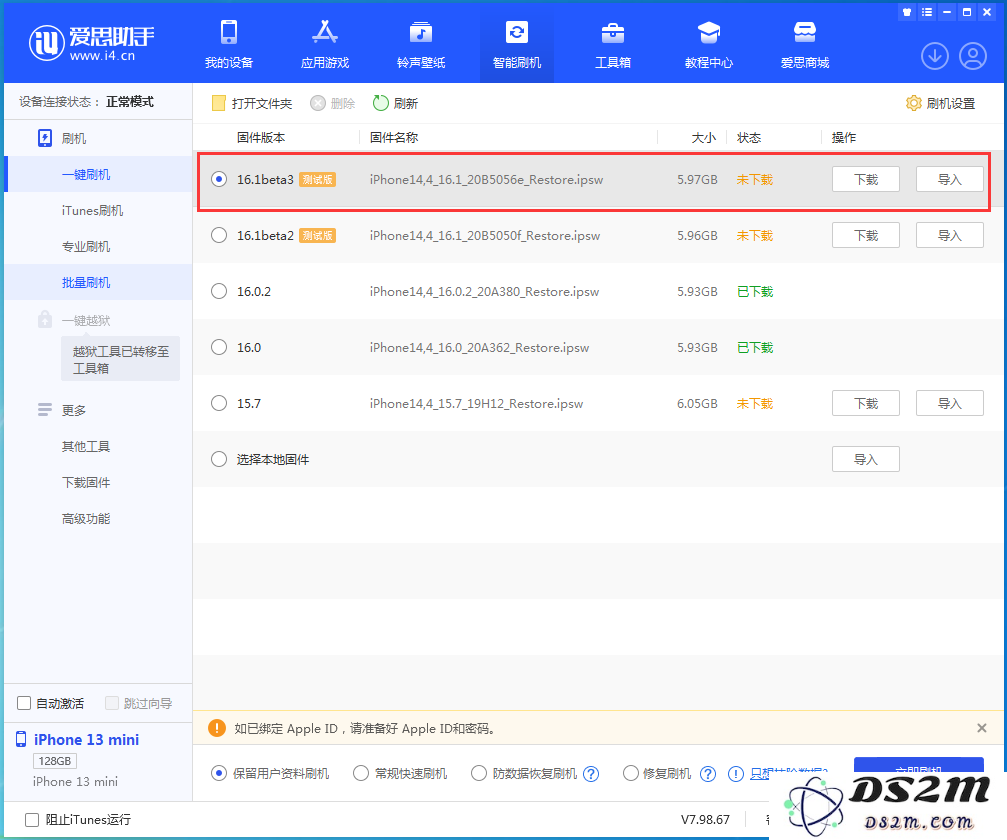Download the 15.7 firmware
This screenshot has height=840, width=1007.
tap(866, 403)
